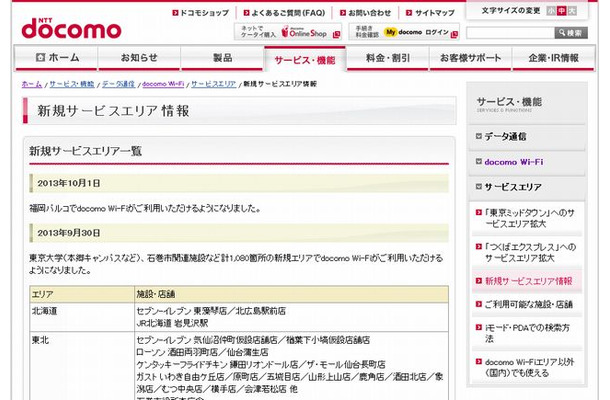Image resolution: width=610 pixels, height=400 pixels.
Task: Click the site search input field
Action: (x=510, y=33)
